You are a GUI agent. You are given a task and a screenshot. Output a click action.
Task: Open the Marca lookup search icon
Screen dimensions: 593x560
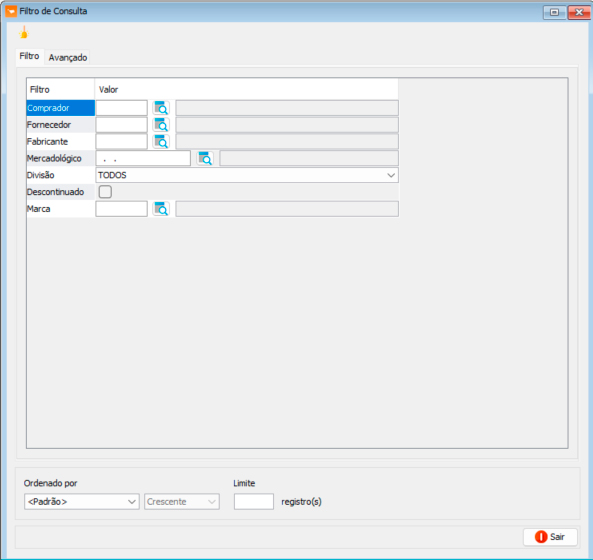(161, 209)
